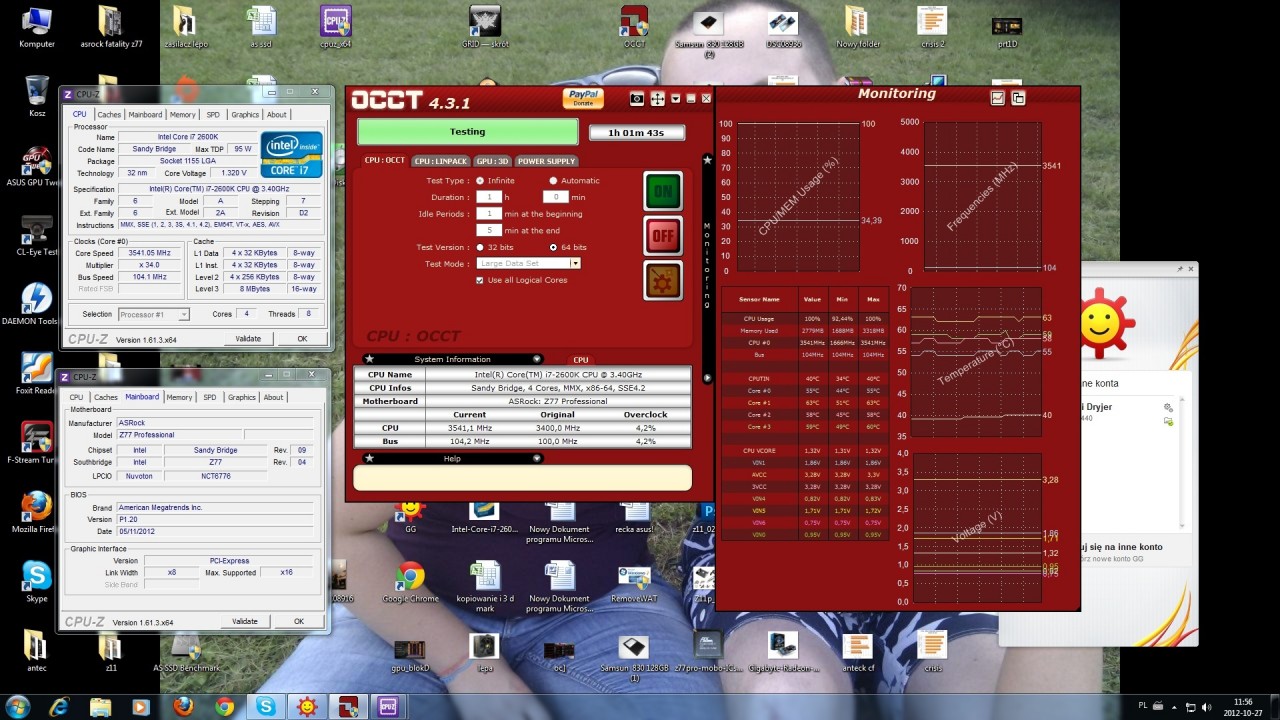Switch to the CPU : LINPACK tab

441,161
